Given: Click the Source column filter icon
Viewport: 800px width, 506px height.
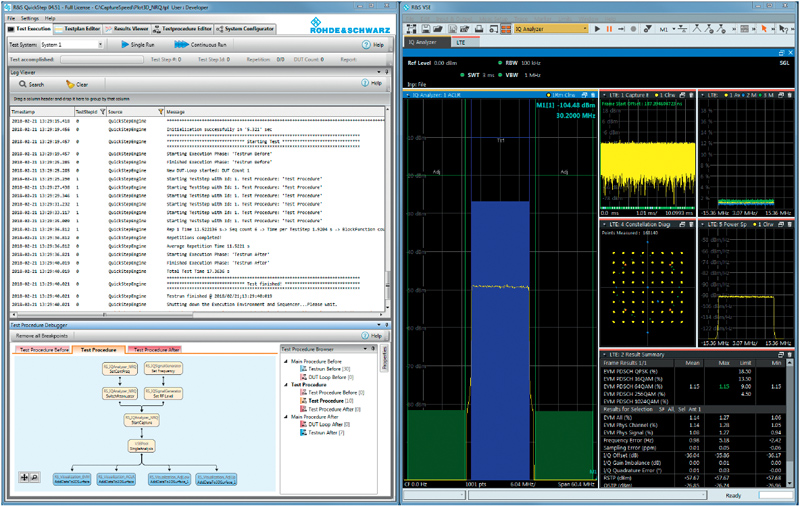Looking at the screenshot, I should (x=160, y=111).
